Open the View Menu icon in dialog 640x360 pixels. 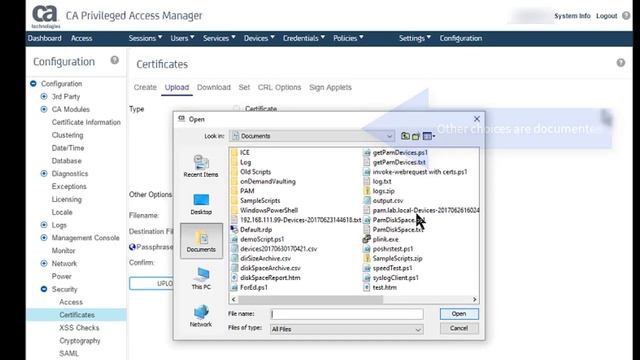click(x=429, y=136)
